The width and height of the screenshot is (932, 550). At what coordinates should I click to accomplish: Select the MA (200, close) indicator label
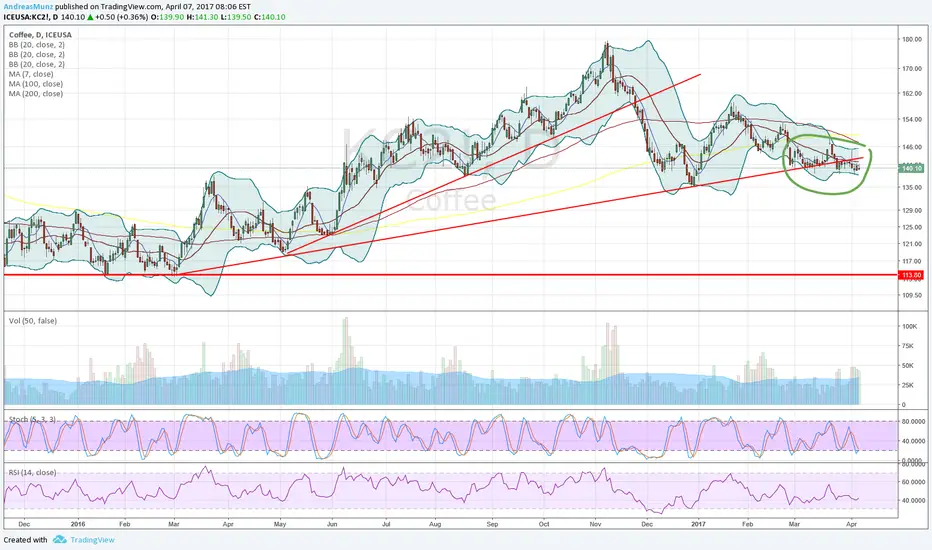point(36,94)
